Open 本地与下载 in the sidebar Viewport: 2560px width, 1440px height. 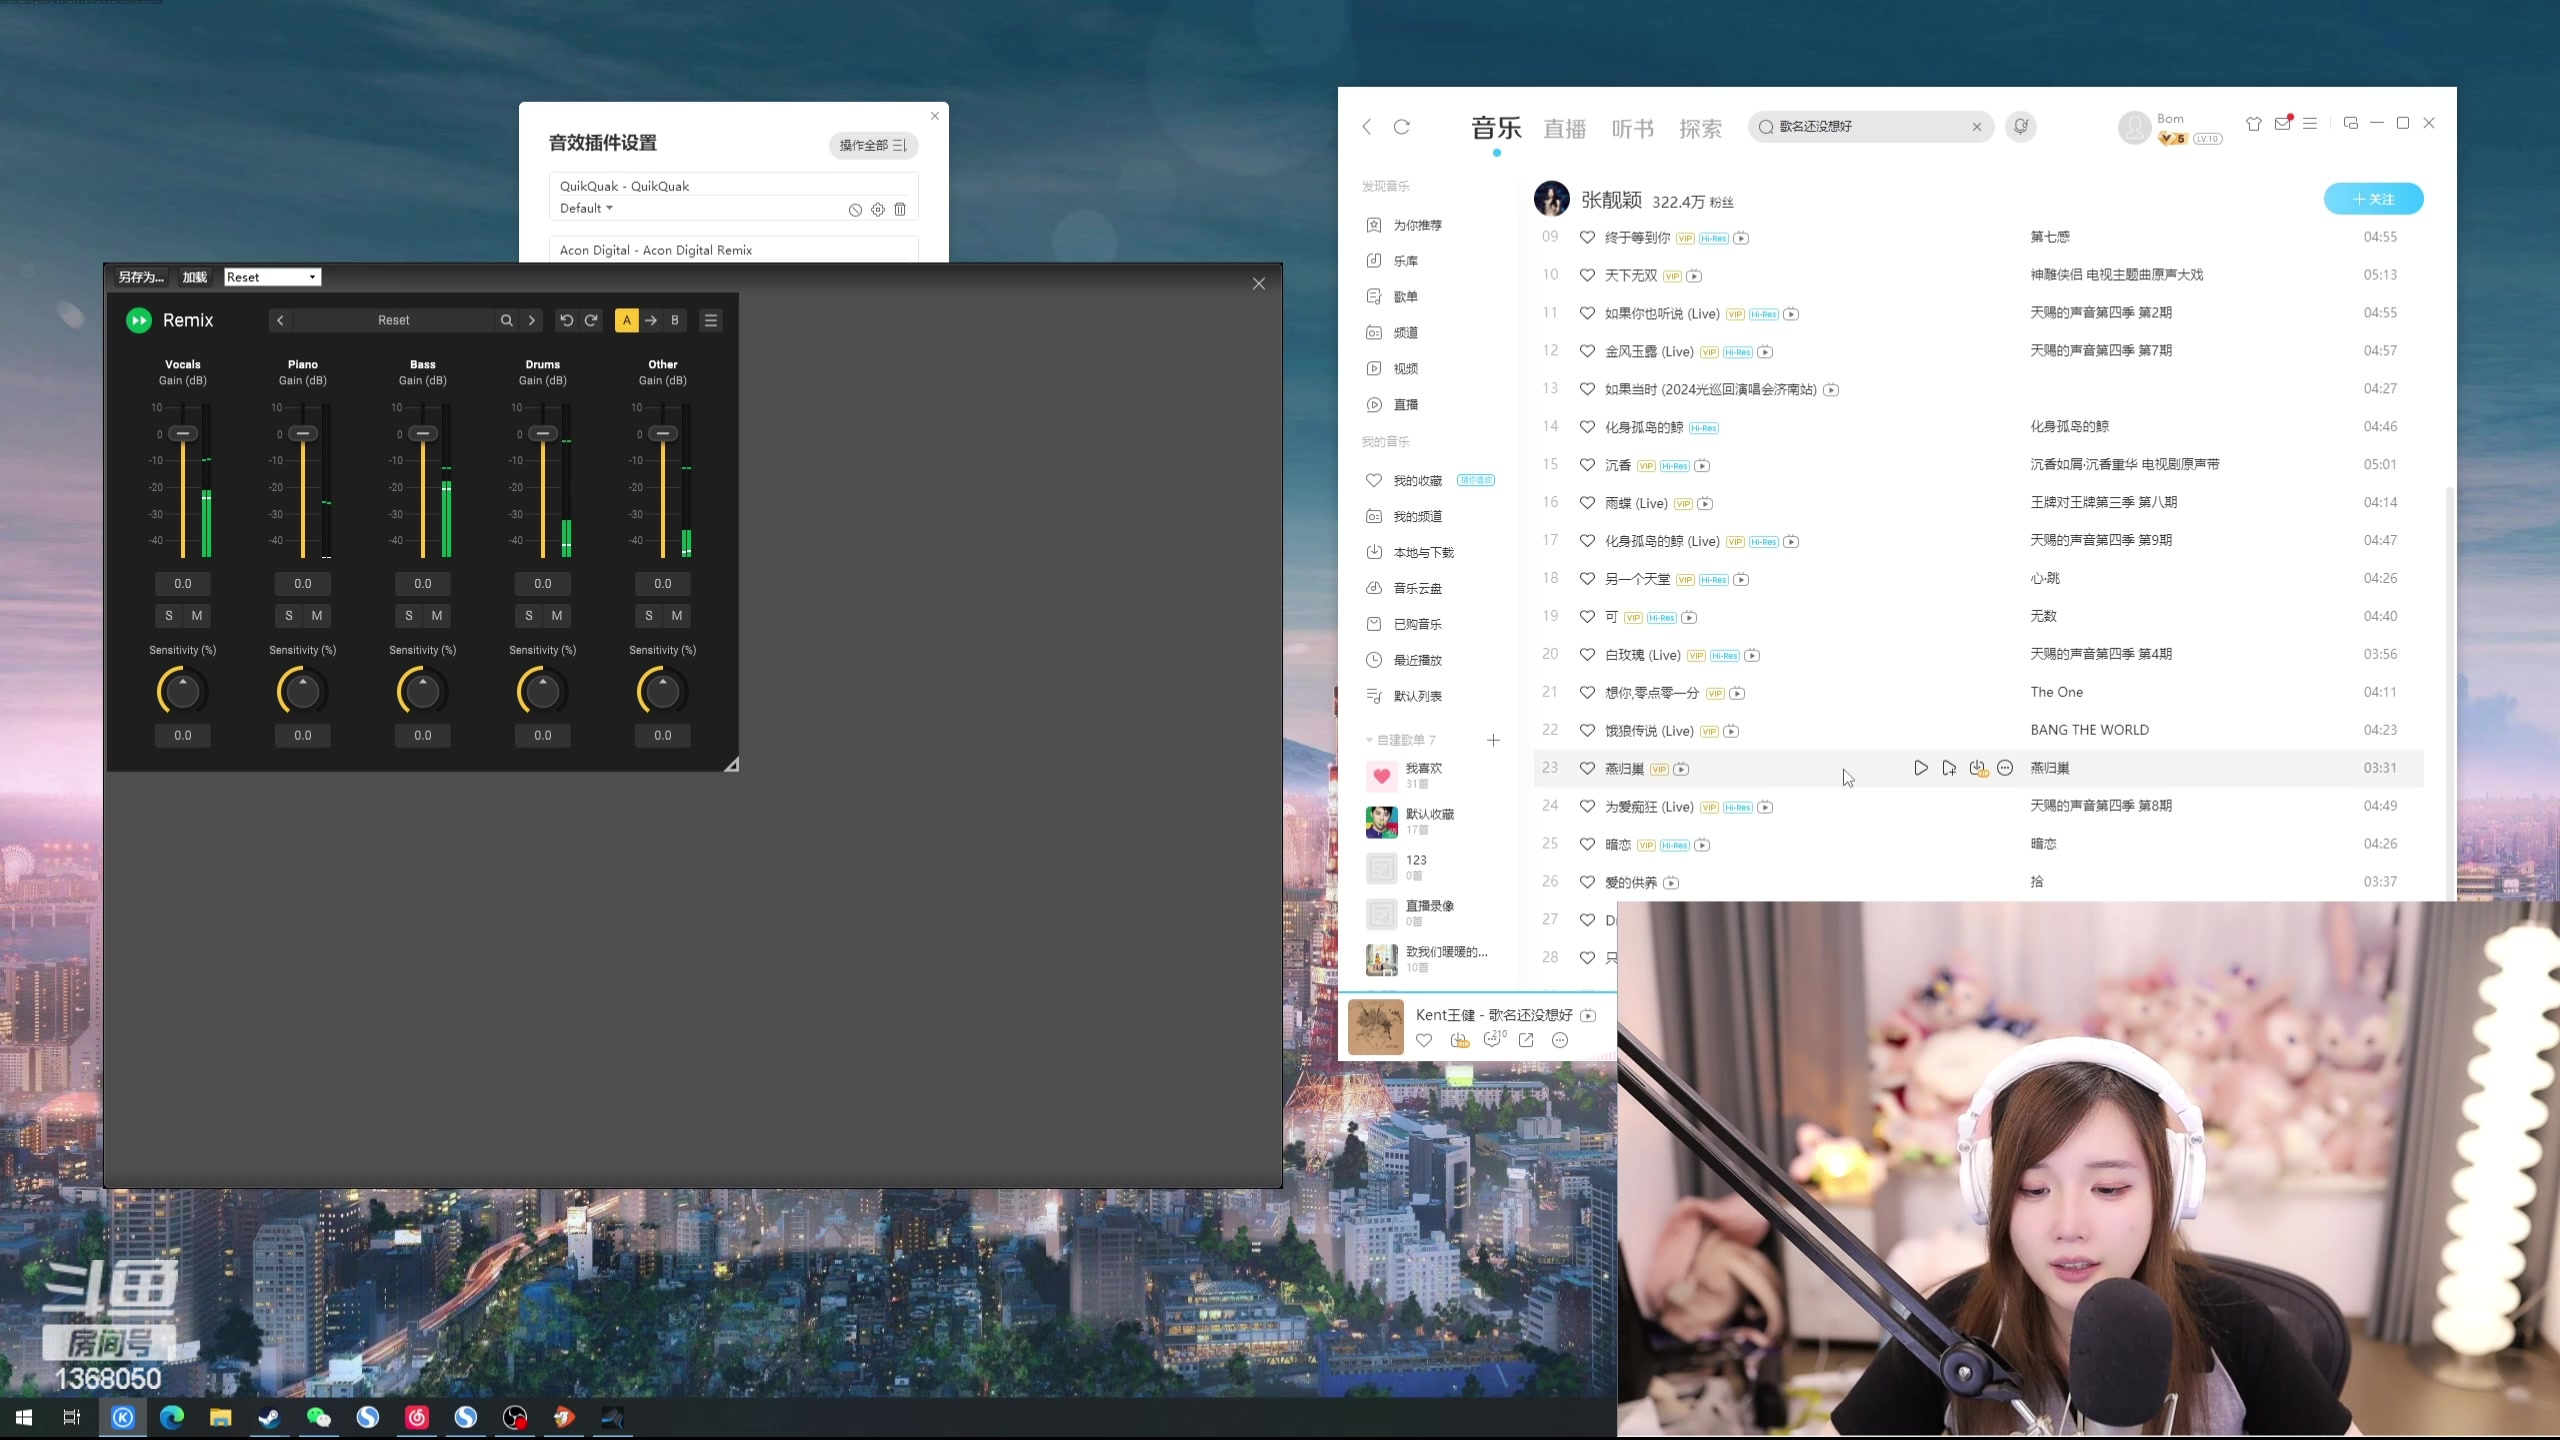click(x=1424, y=552)
